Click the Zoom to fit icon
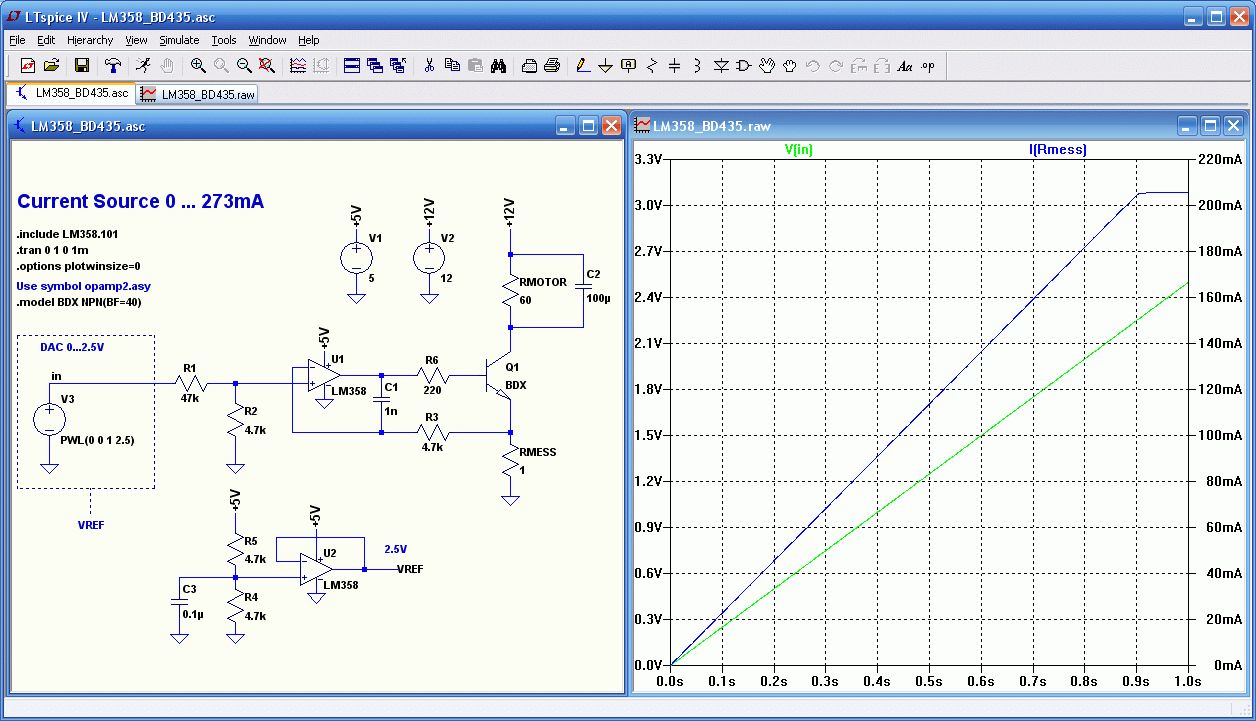Image resolution: width=1256 pixels, height=721 pixels. click(x=266, y=66)
